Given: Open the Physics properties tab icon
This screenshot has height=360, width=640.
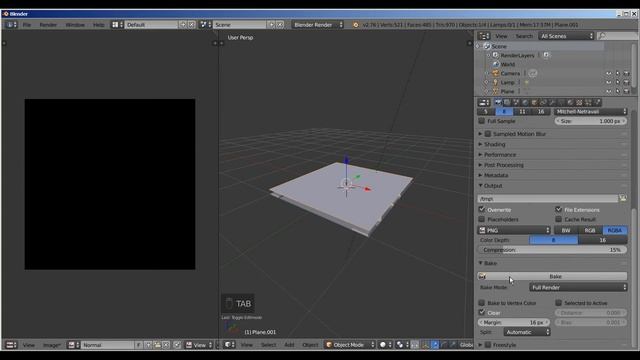Looking at the screenshot, I should click(x=598, y=102).
